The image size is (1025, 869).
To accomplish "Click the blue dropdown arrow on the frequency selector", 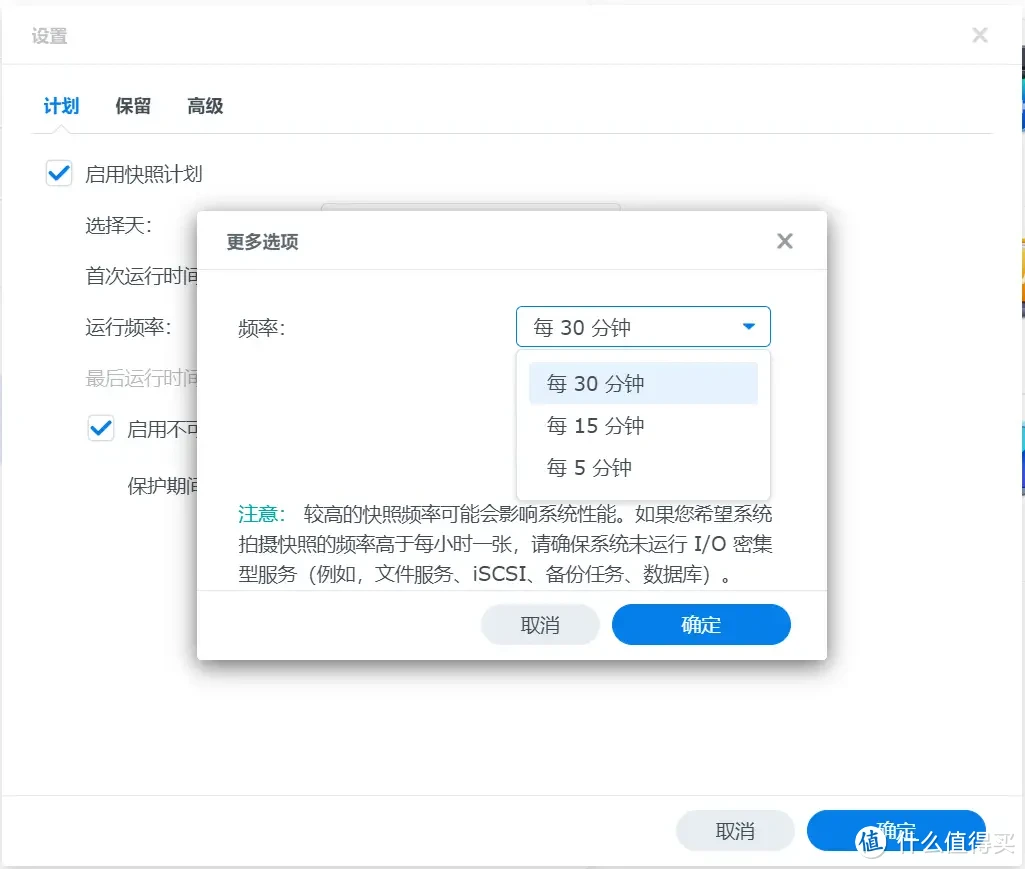I will [748, 326].
